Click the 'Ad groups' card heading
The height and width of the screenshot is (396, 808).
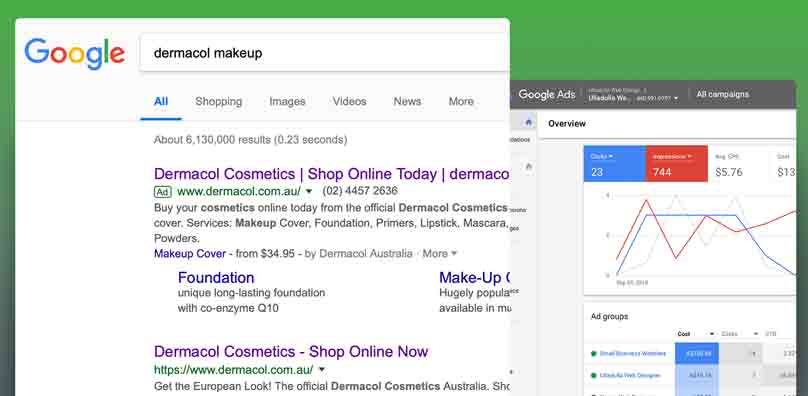(609, 317)
